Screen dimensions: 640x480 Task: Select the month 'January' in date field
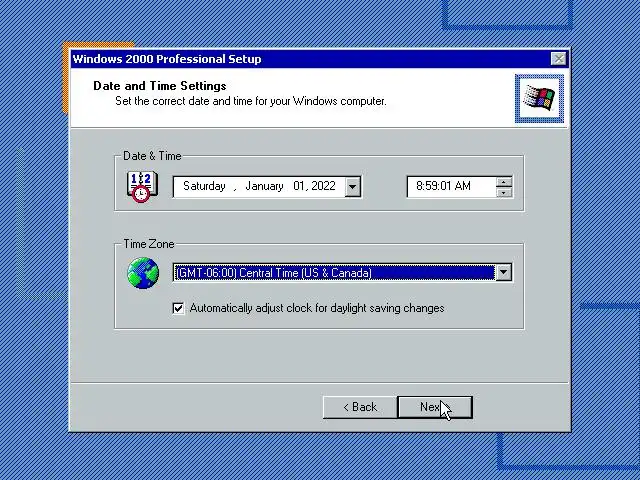[x=264, y=186]
